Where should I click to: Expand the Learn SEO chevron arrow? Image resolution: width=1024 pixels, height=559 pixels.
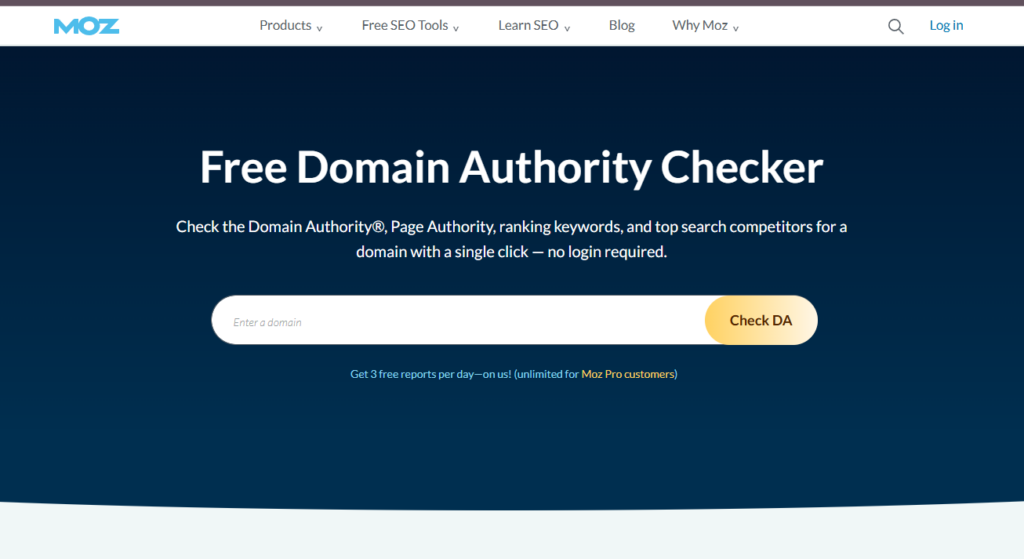click(567, 29)
